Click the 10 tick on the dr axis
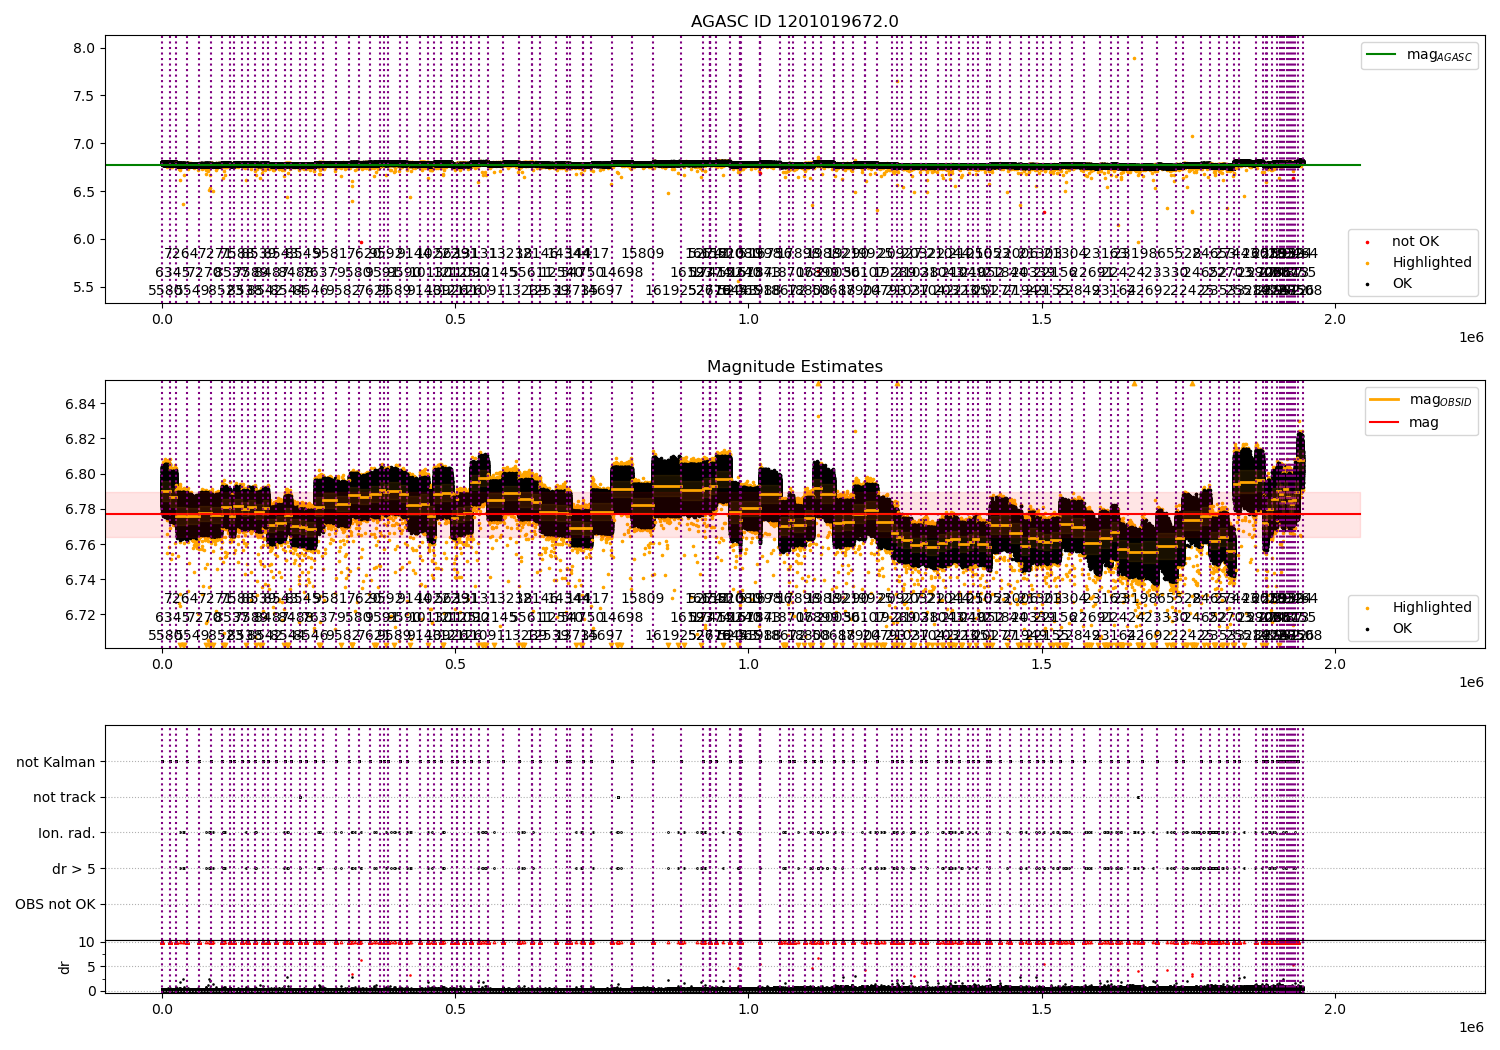This screenshot has height=1050, width=1500. 87,942
